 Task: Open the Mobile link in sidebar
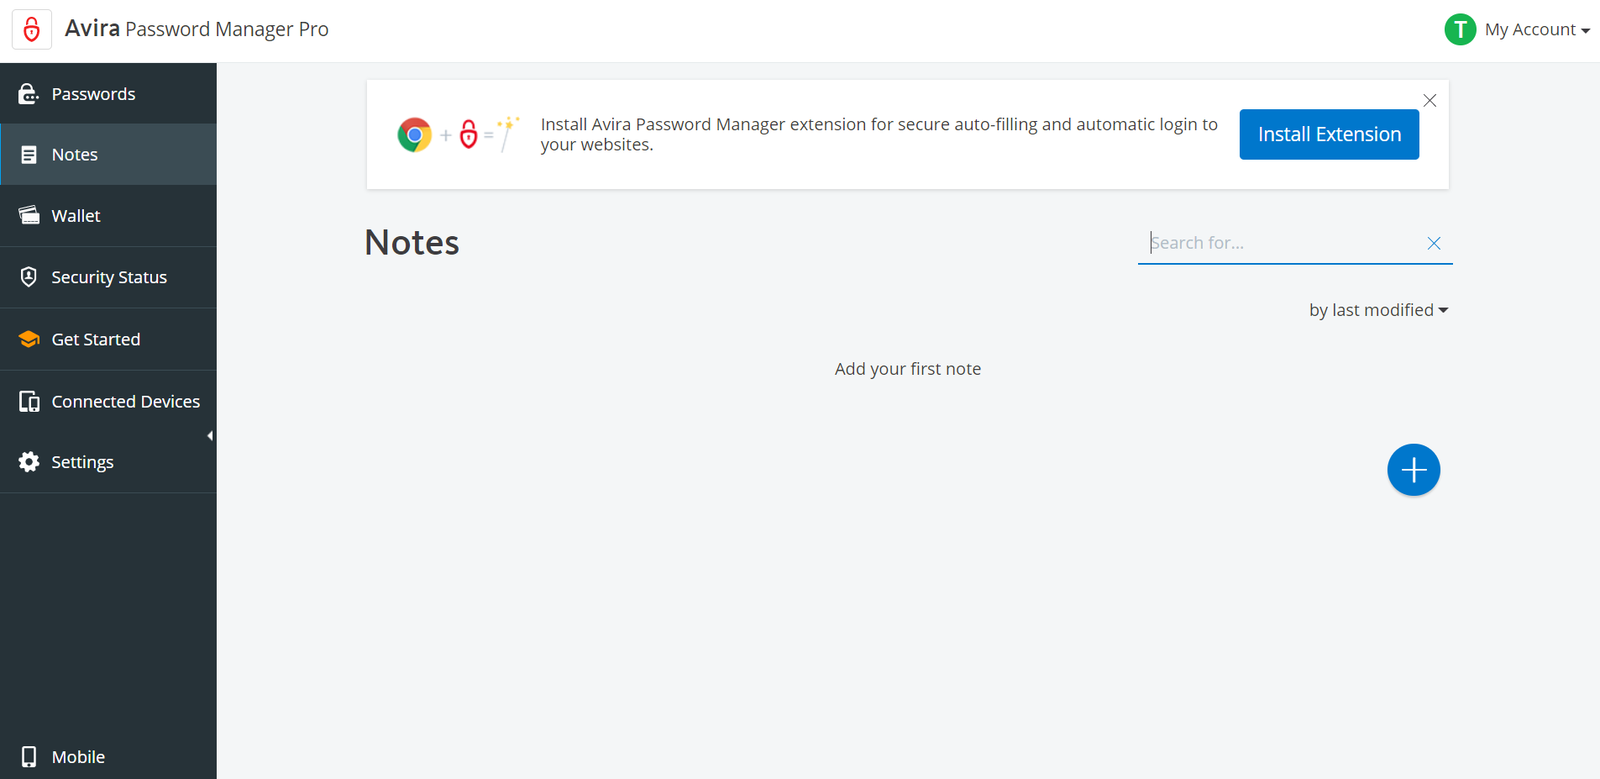[108, 757]
